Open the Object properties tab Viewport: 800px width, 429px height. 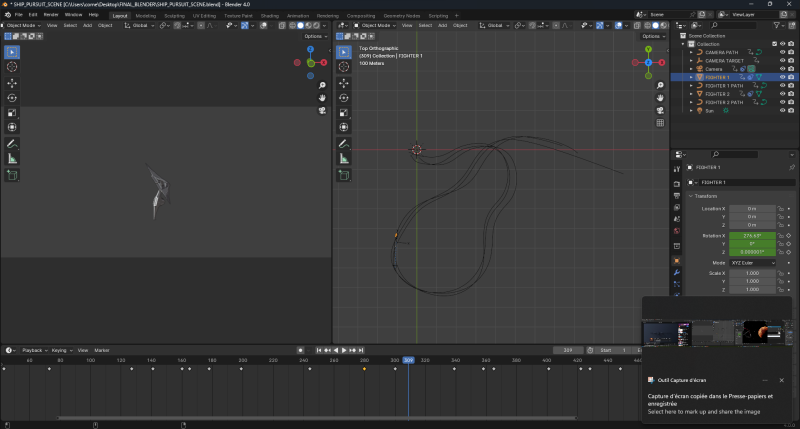coord(677,261)
